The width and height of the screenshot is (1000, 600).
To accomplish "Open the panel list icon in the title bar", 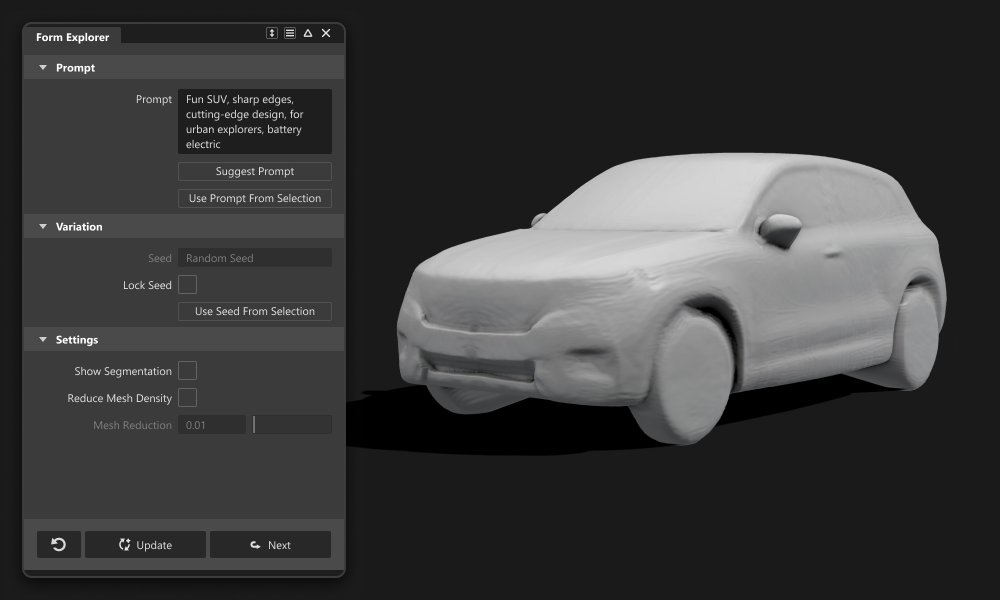I will click(x=289, y=32).
